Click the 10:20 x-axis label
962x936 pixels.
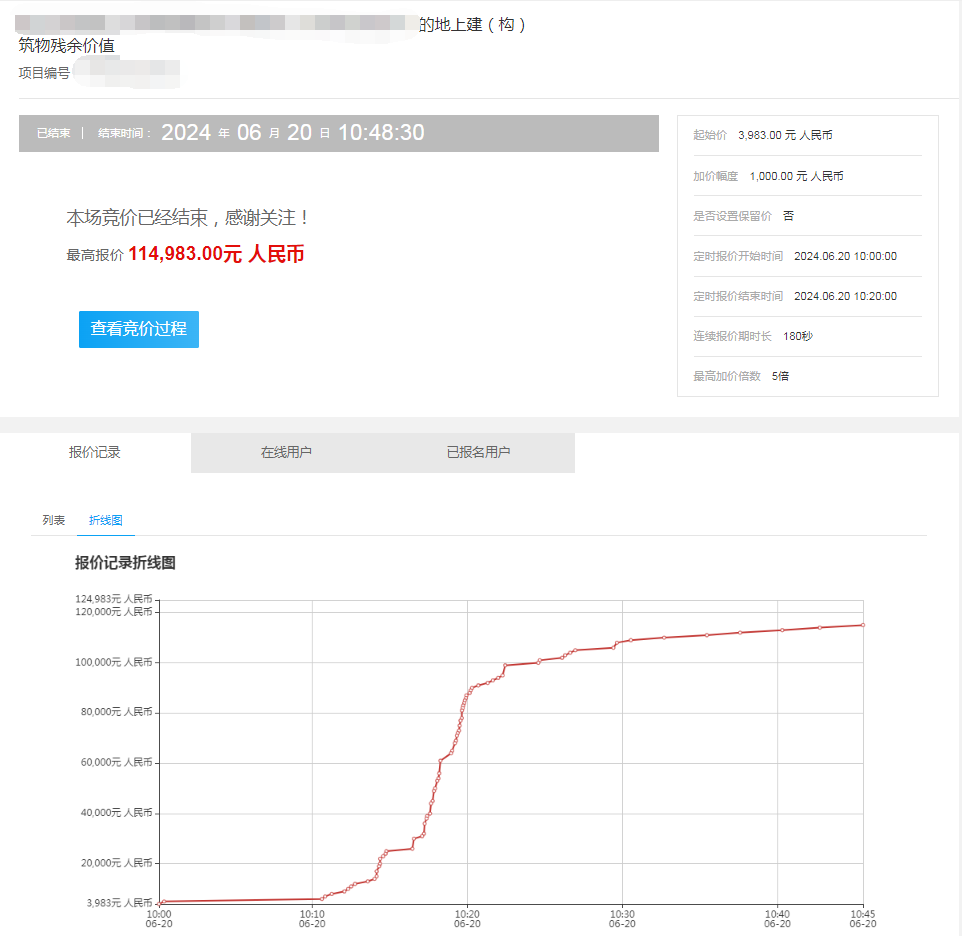(467, 919)
